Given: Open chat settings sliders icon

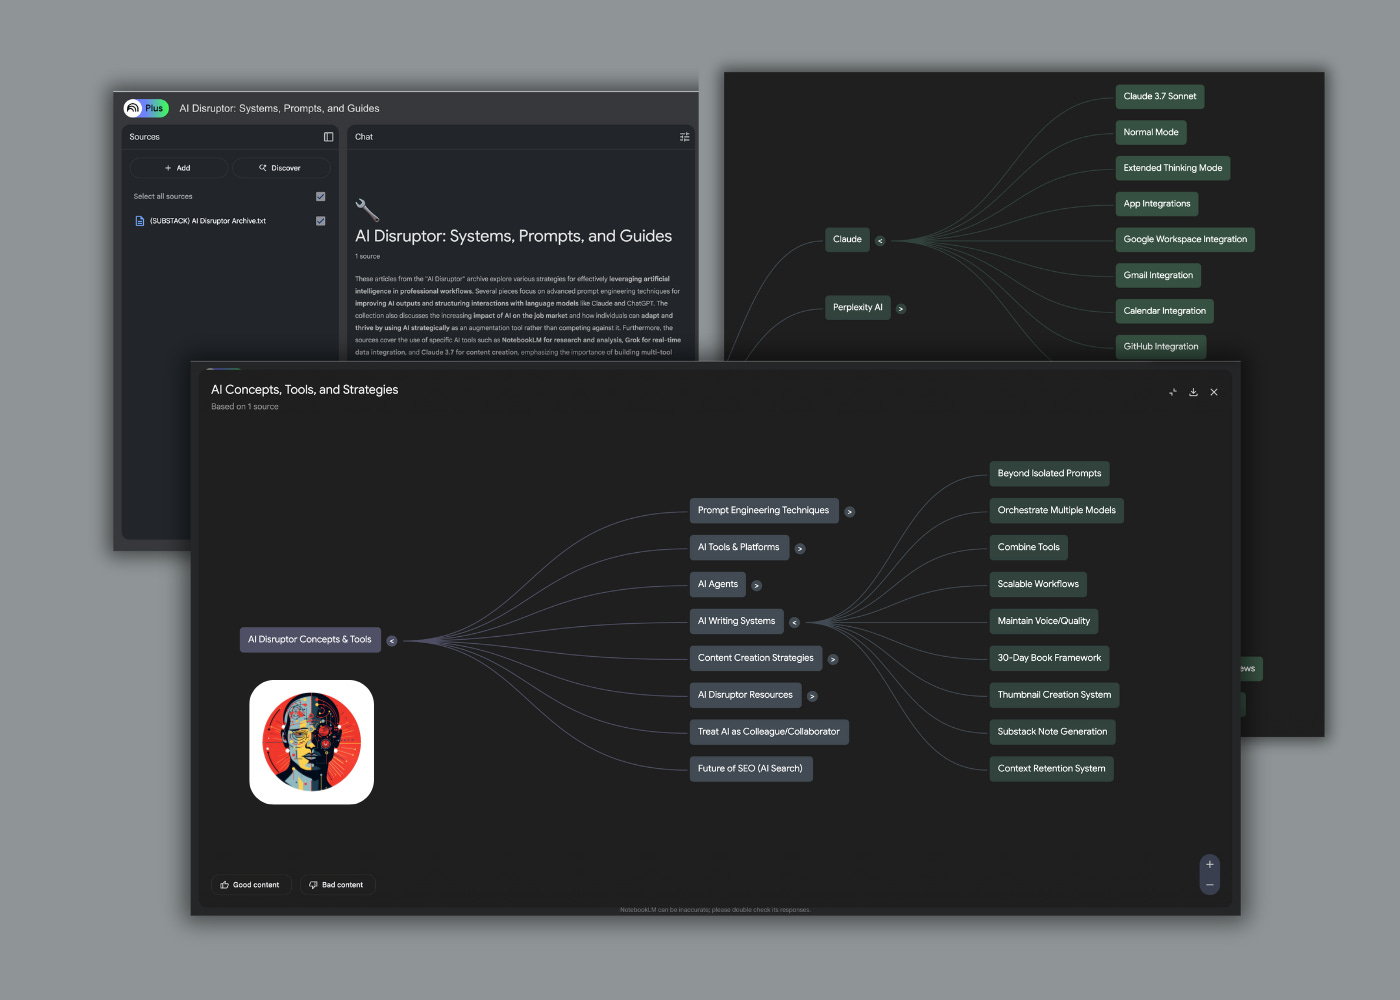Looking at the screenshot, I should pyautogui.click(x=685, y=137).
